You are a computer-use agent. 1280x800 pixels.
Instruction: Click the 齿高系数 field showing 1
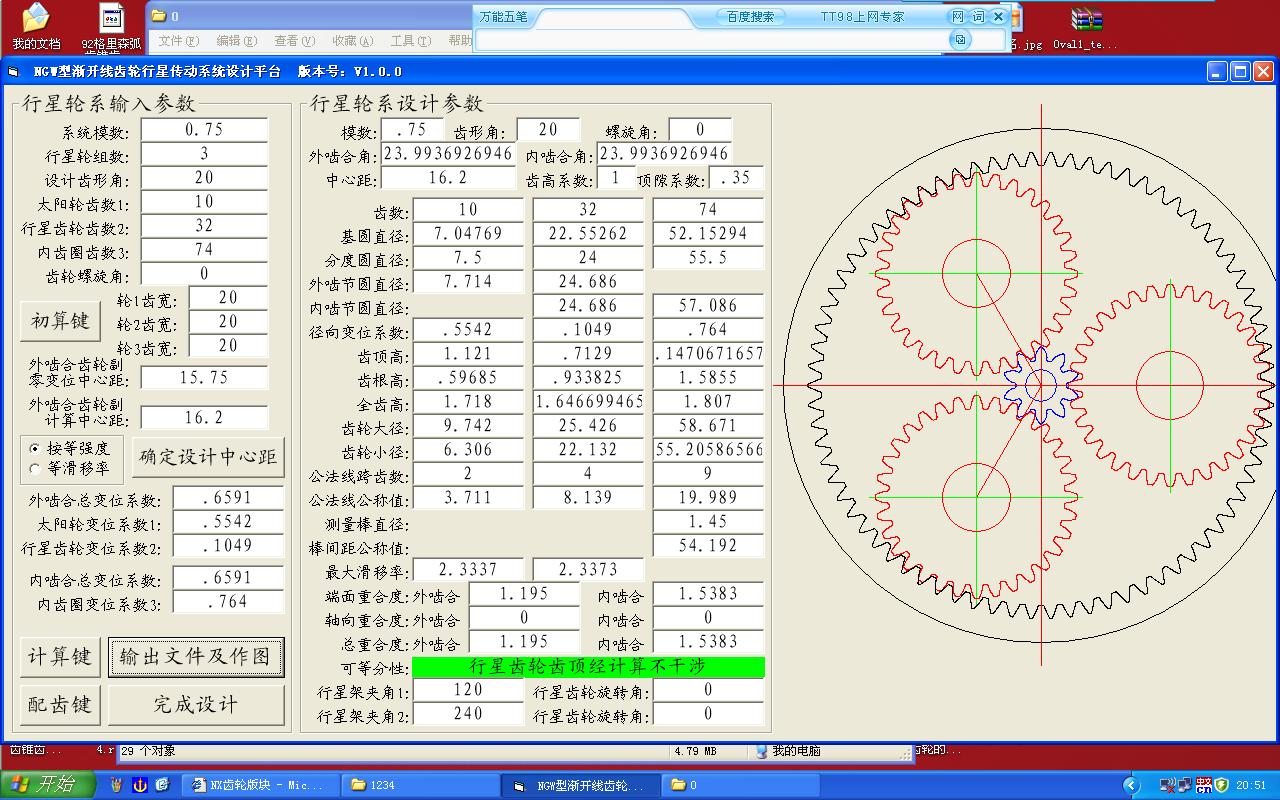(616, 178)
